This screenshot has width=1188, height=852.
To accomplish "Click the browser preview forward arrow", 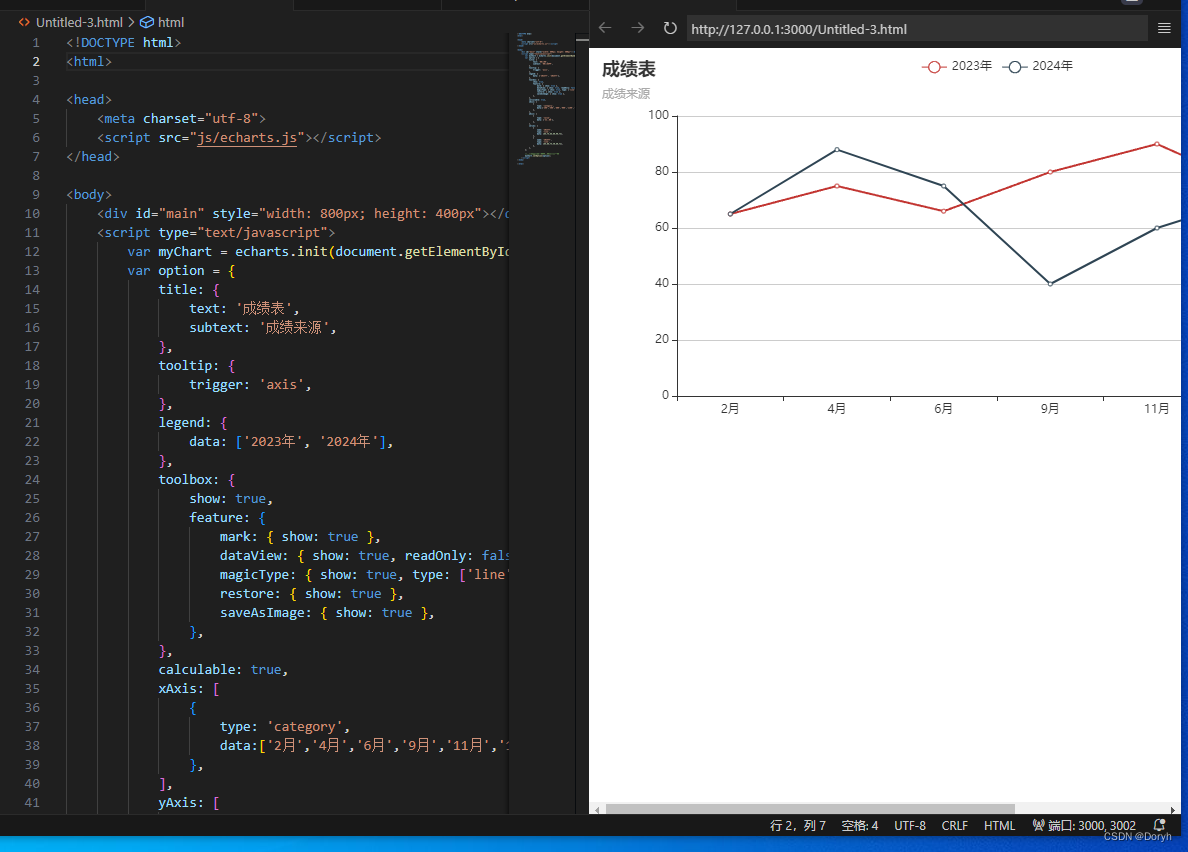I will click(638, 28).
